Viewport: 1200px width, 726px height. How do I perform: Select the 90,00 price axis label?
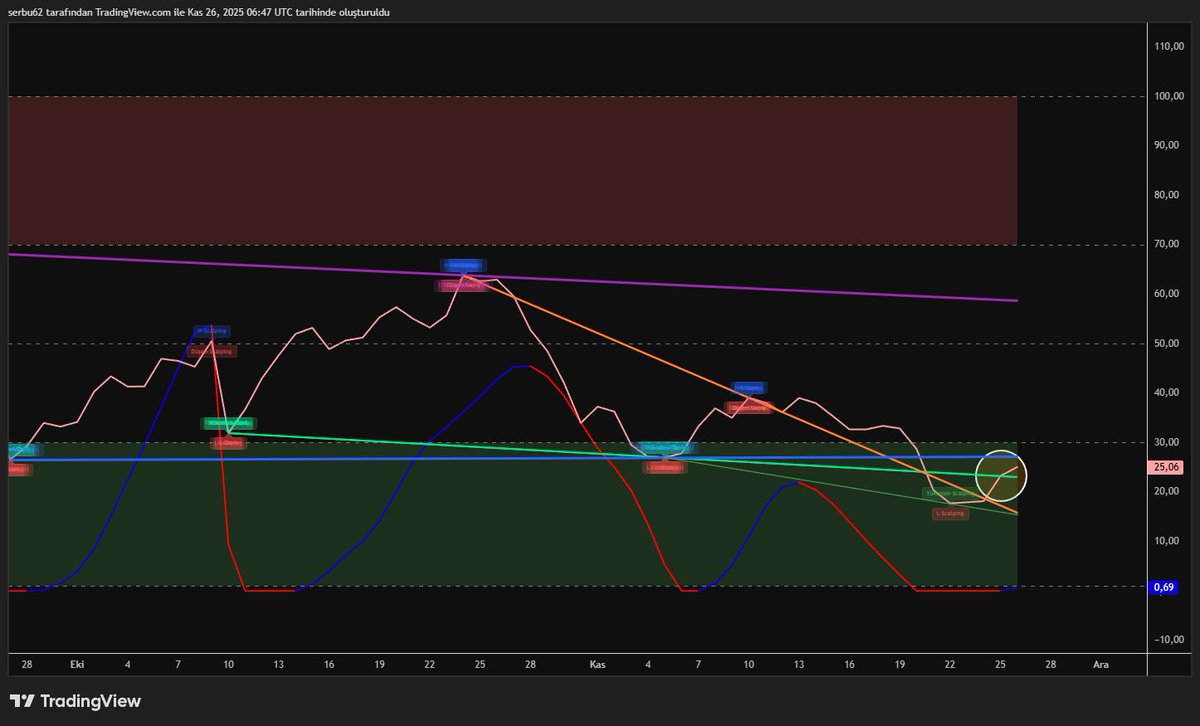pyautogui.click(x=1166, y=145)
